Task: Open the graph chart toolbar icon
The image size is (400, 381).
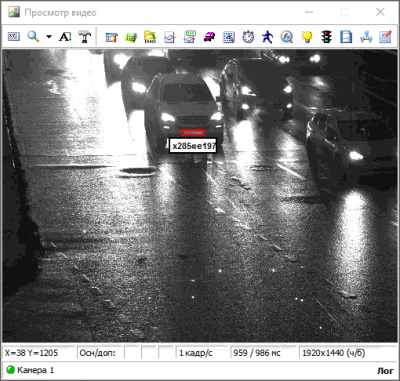Action: click(170, 37)
